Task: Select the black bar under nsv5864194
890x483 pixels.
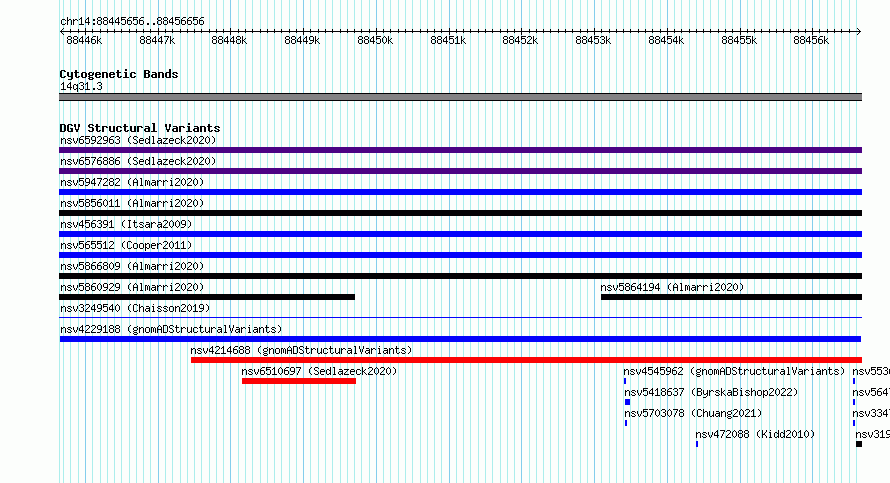Action: tap(731, 297)
